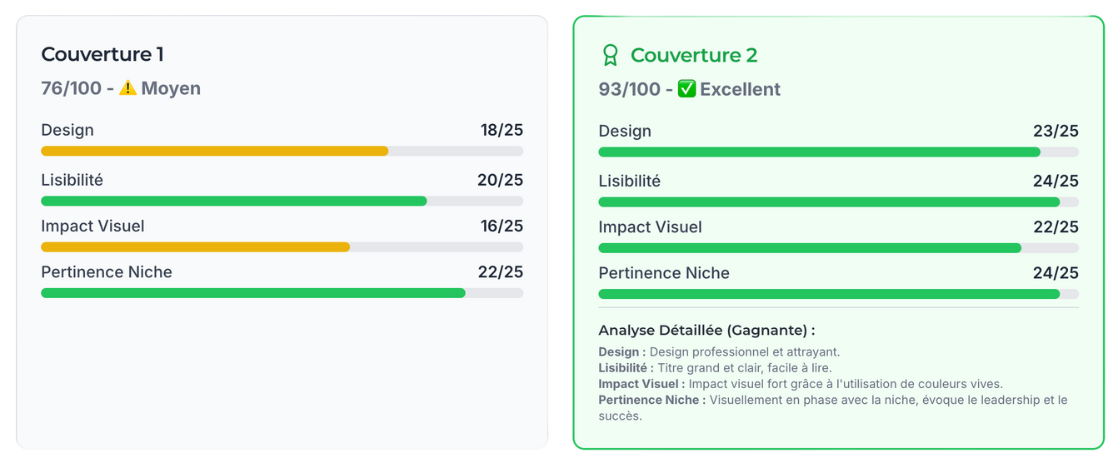Click the Pertinence Niche analysis about leadership

833,408
